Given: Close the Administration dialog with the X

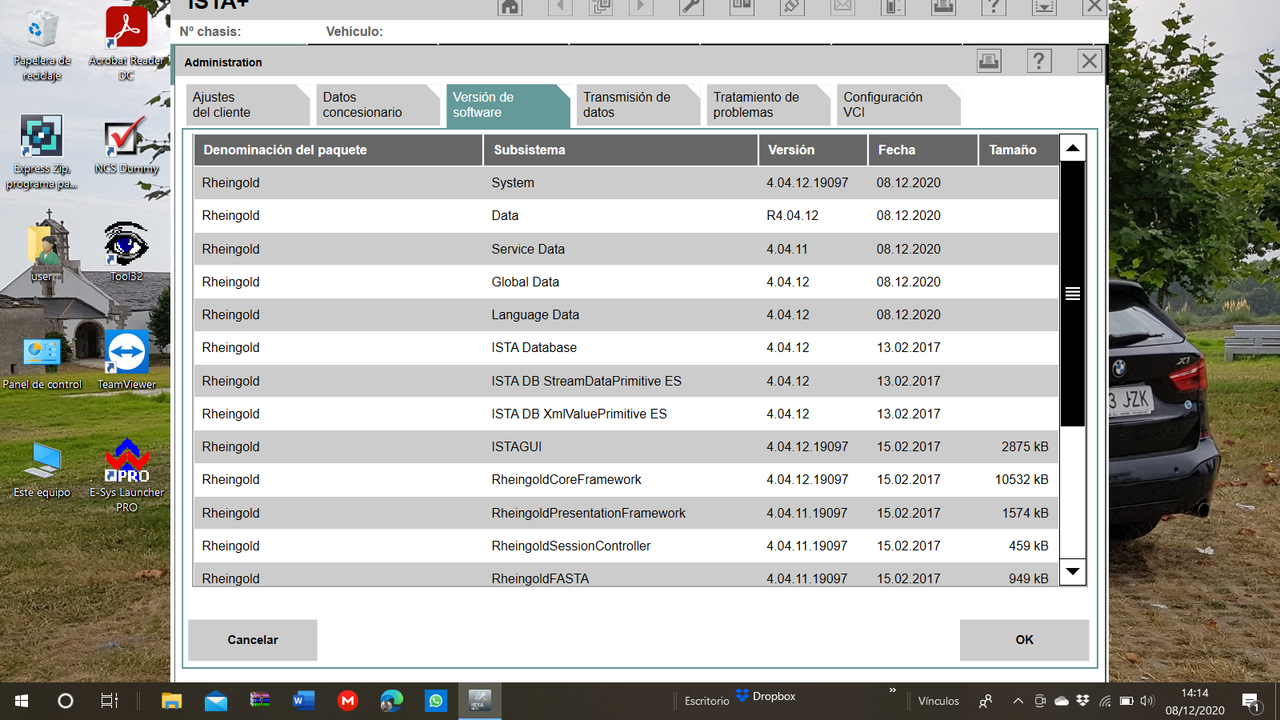Looking at the screenshot, I should 1090,61.
